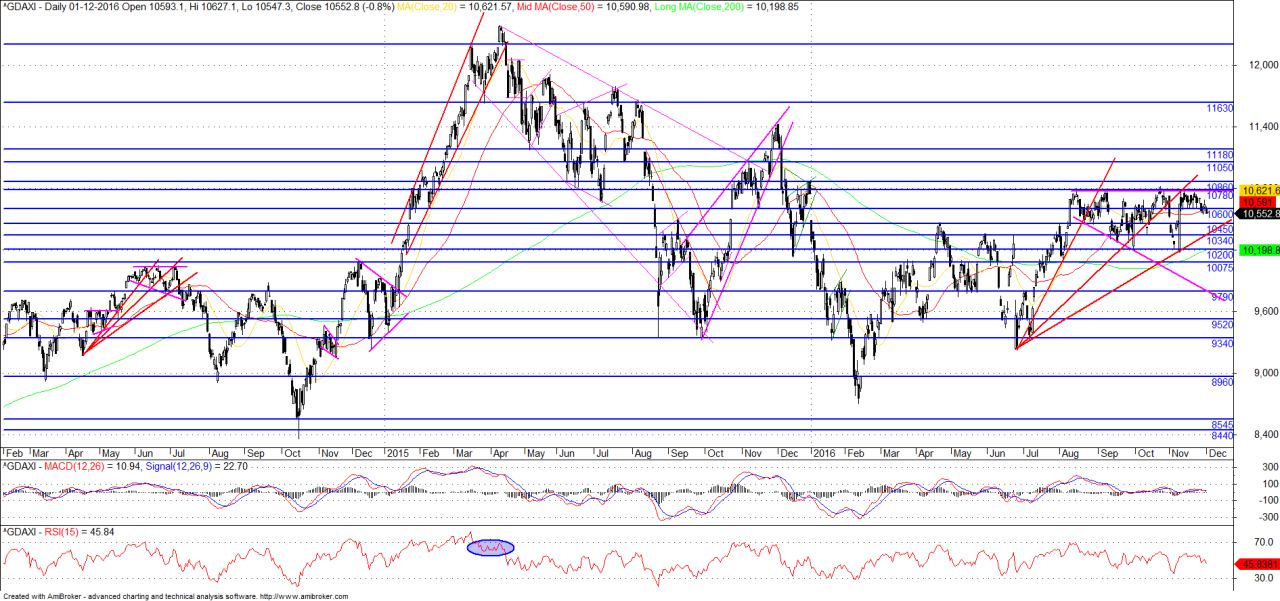Click the 9340 price level label

coord(1222,343)
